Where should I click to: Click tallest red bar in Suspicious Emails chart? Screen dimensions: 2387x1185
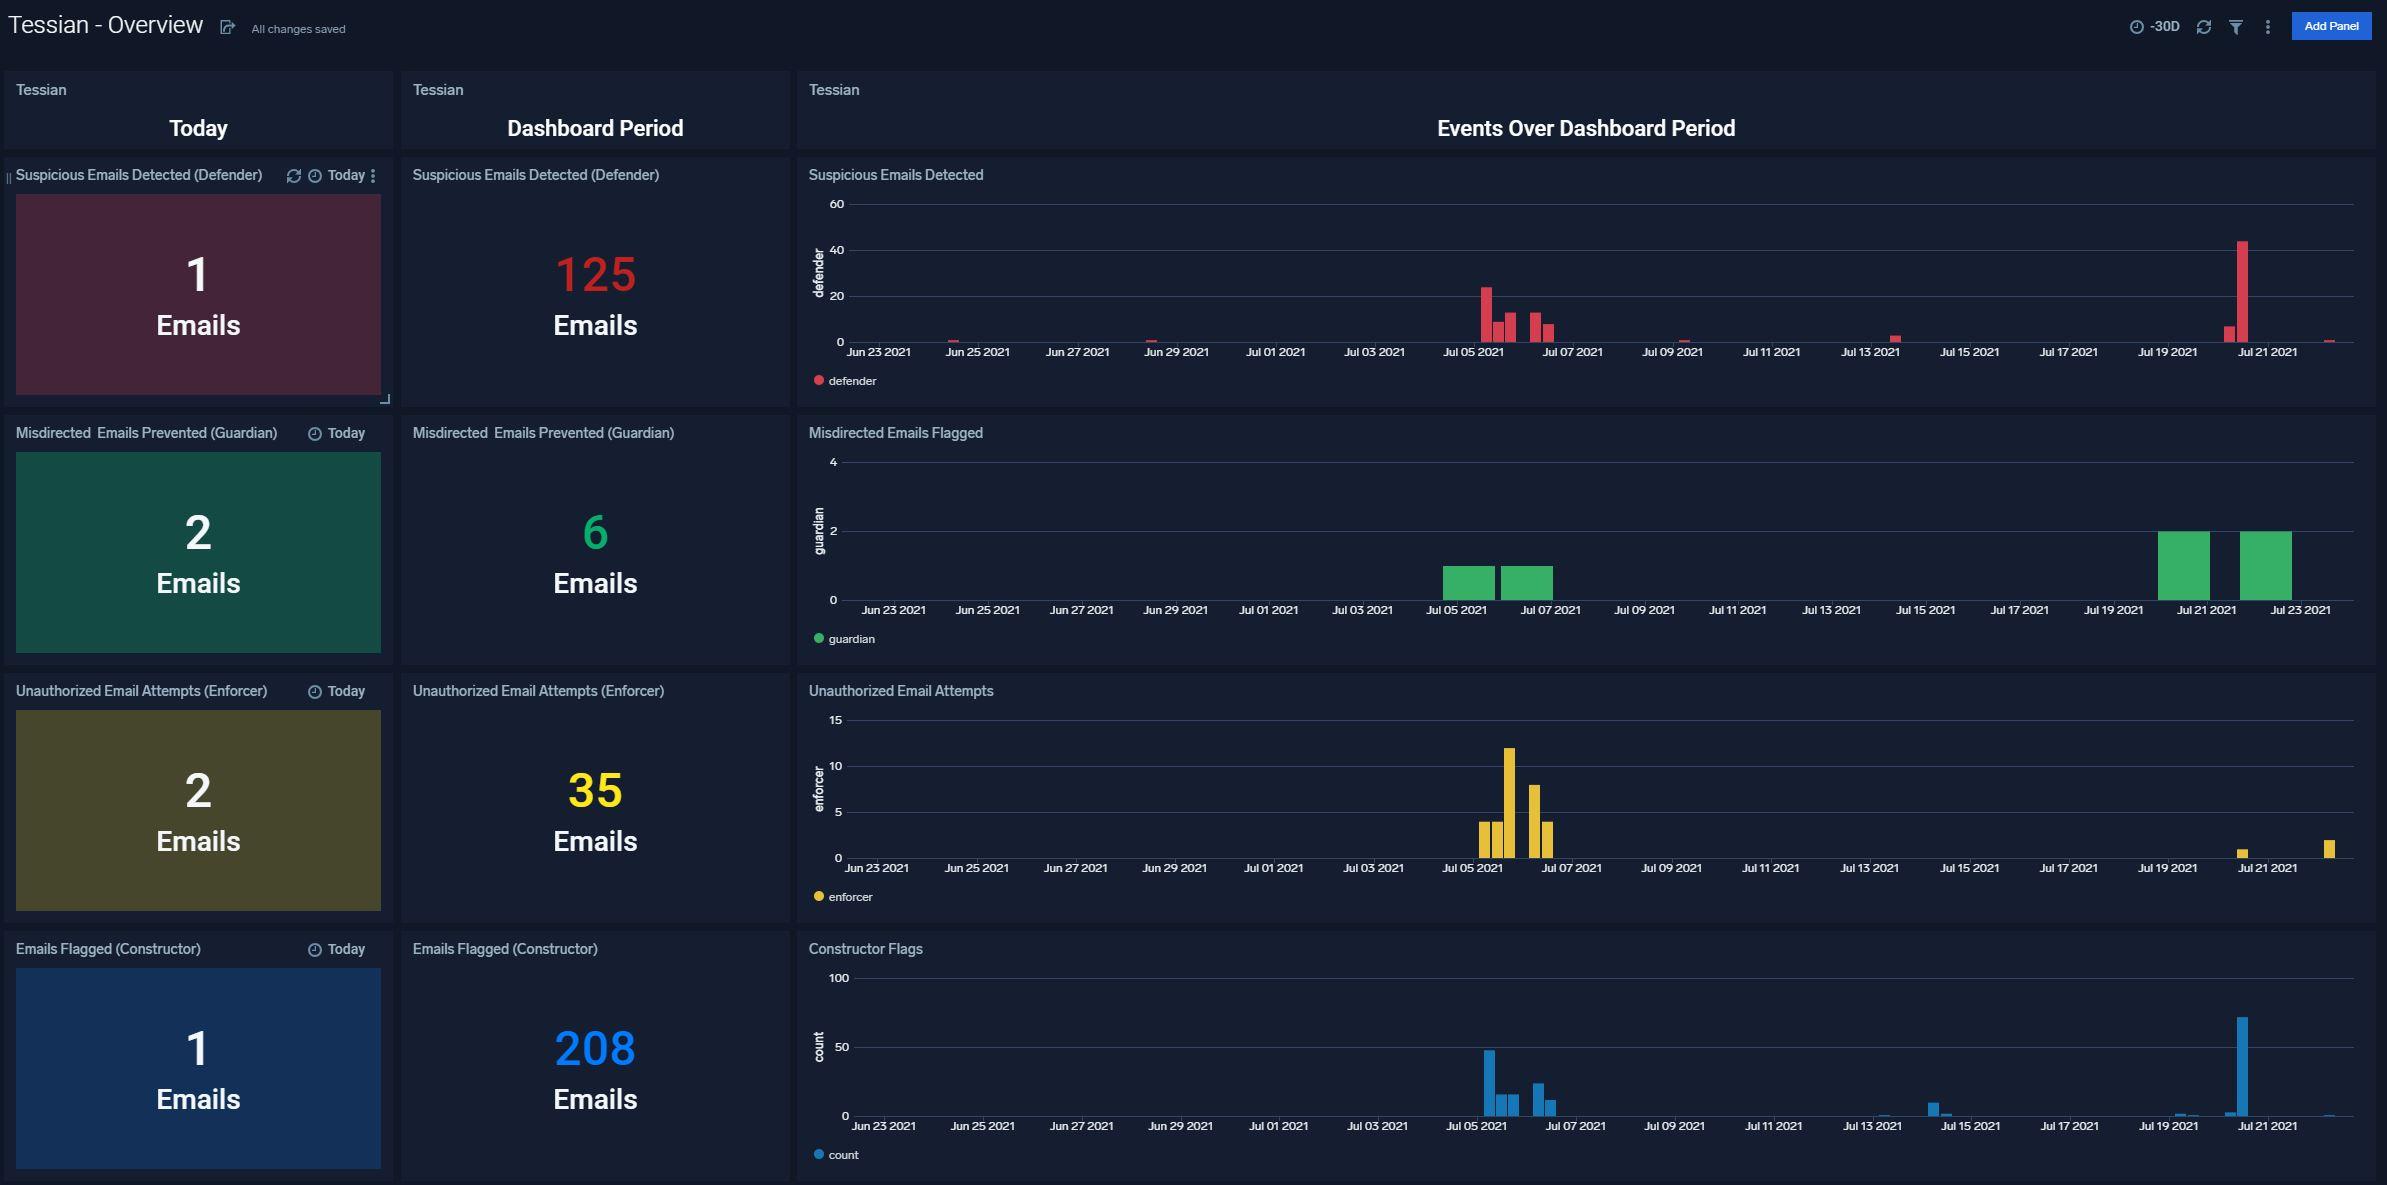(x=2242, y=292)
